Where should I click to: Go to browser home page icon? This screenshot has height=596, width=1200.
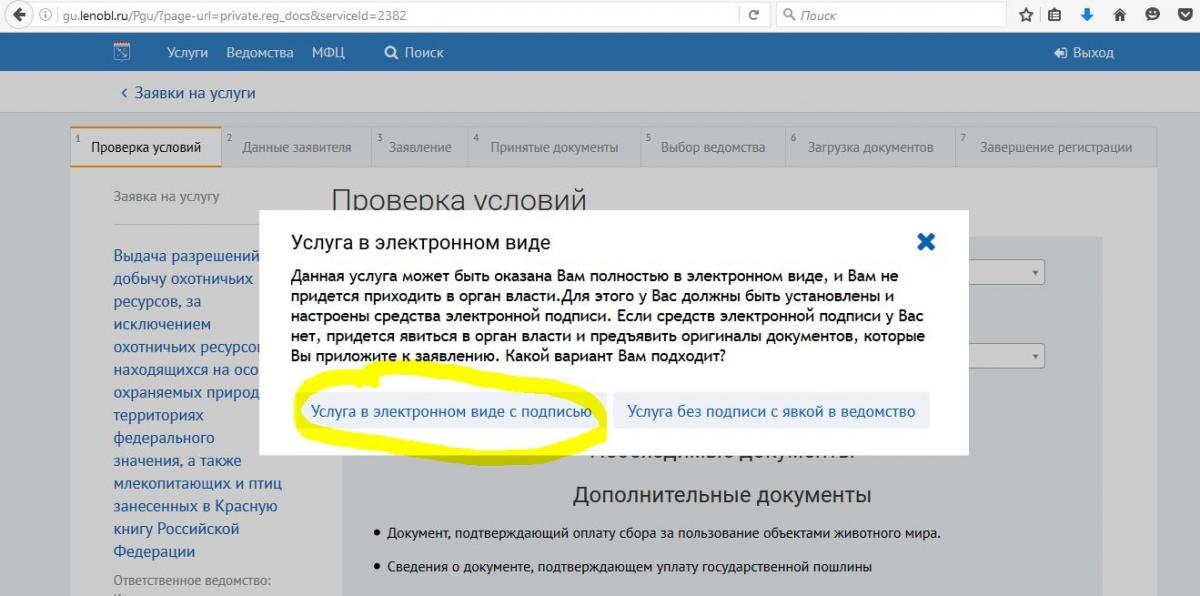pos(1120,15)
